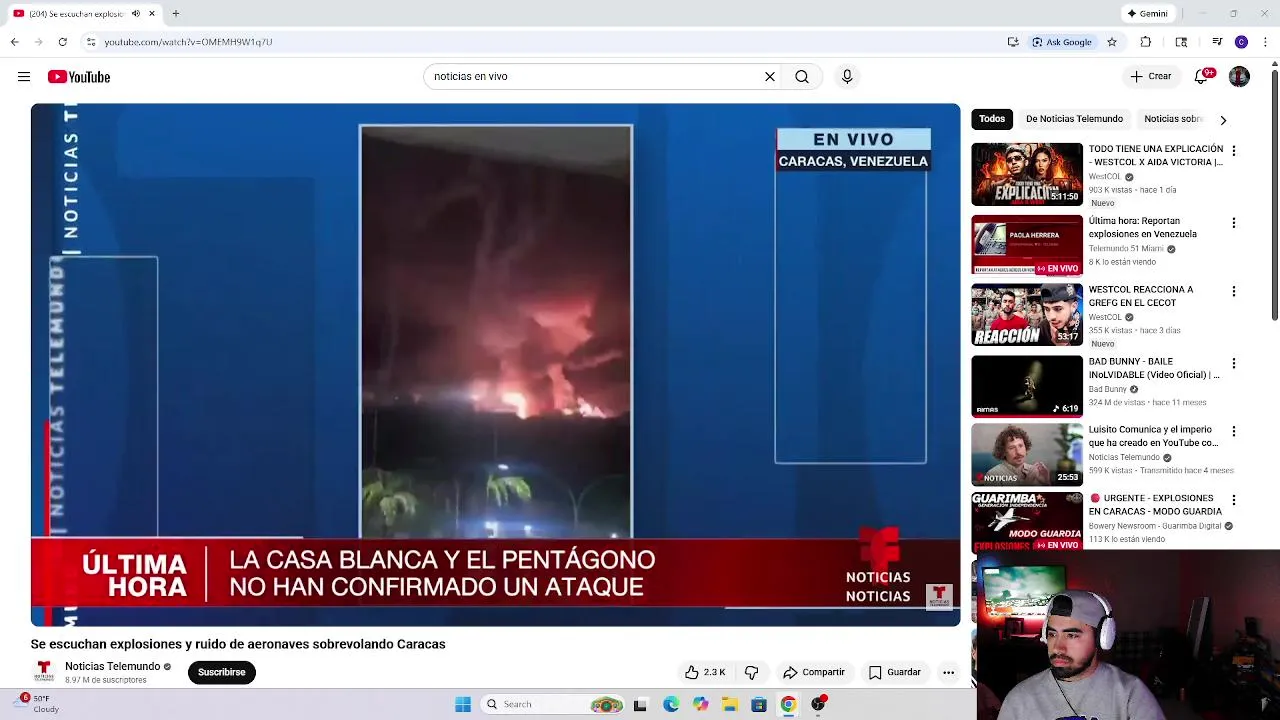1280x720 pixels.
Task: Like the video with thumbs up
Action: coord(704,672)
